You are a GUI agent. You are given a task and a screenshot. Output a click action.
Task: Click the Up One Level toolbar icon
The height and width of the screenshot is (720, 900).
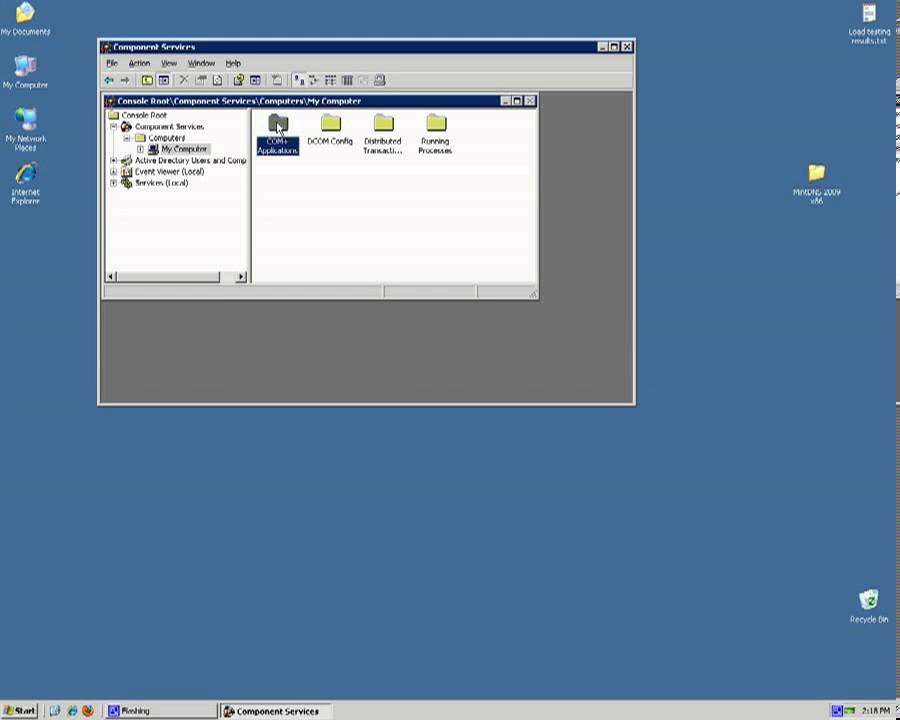tap(148, 80)
